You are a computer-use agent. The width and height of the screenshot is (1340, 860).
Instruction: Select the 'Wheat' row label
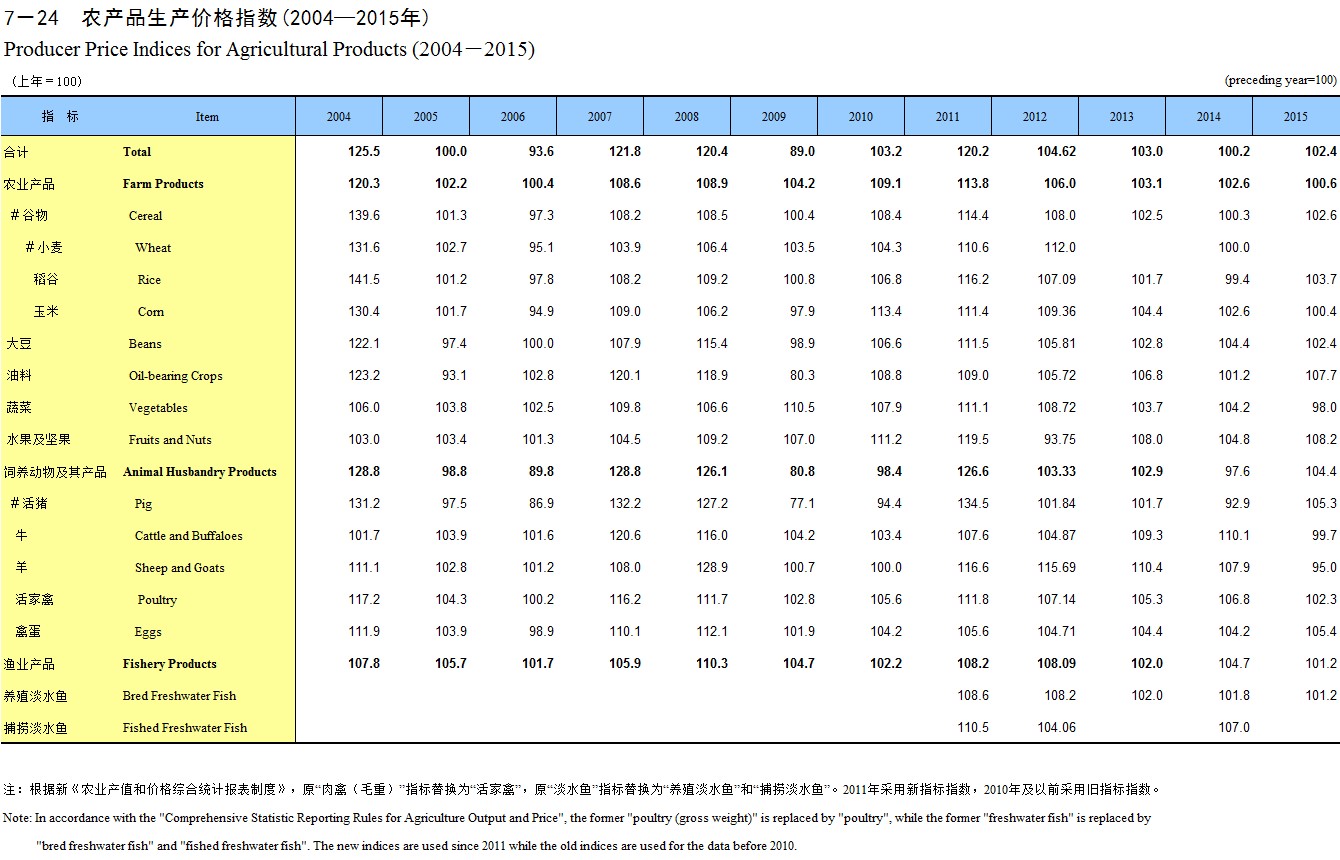[153, 248]
